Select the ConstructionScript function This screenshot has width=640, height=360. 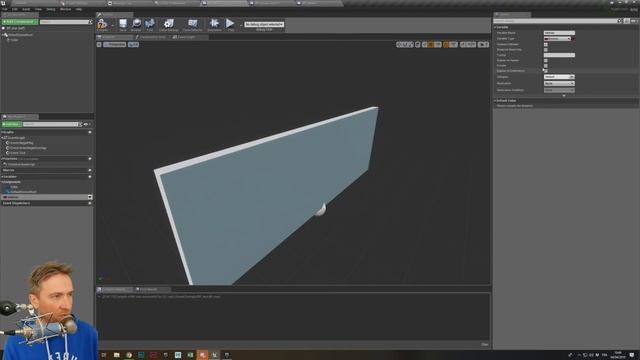coord(20,164)
